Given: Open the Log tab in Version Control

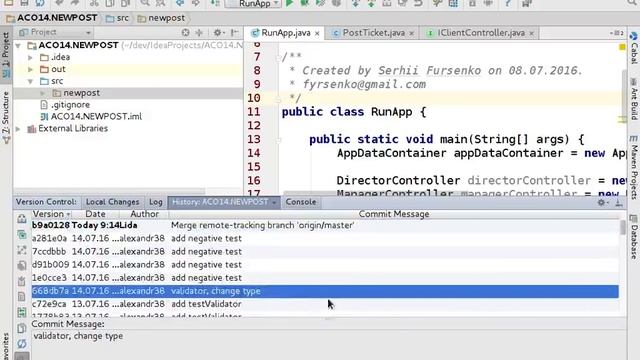Looking at the screenshot, I should (156, 202).
